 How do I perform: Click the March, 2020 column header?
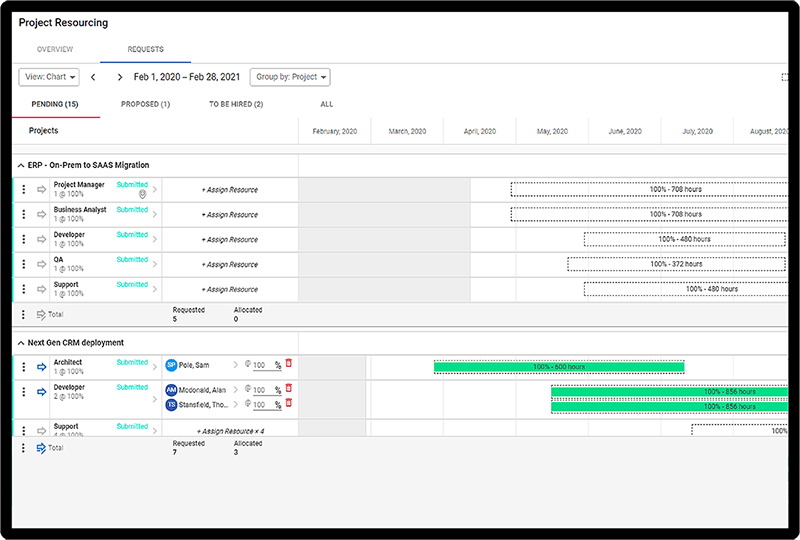pos(407,131)
